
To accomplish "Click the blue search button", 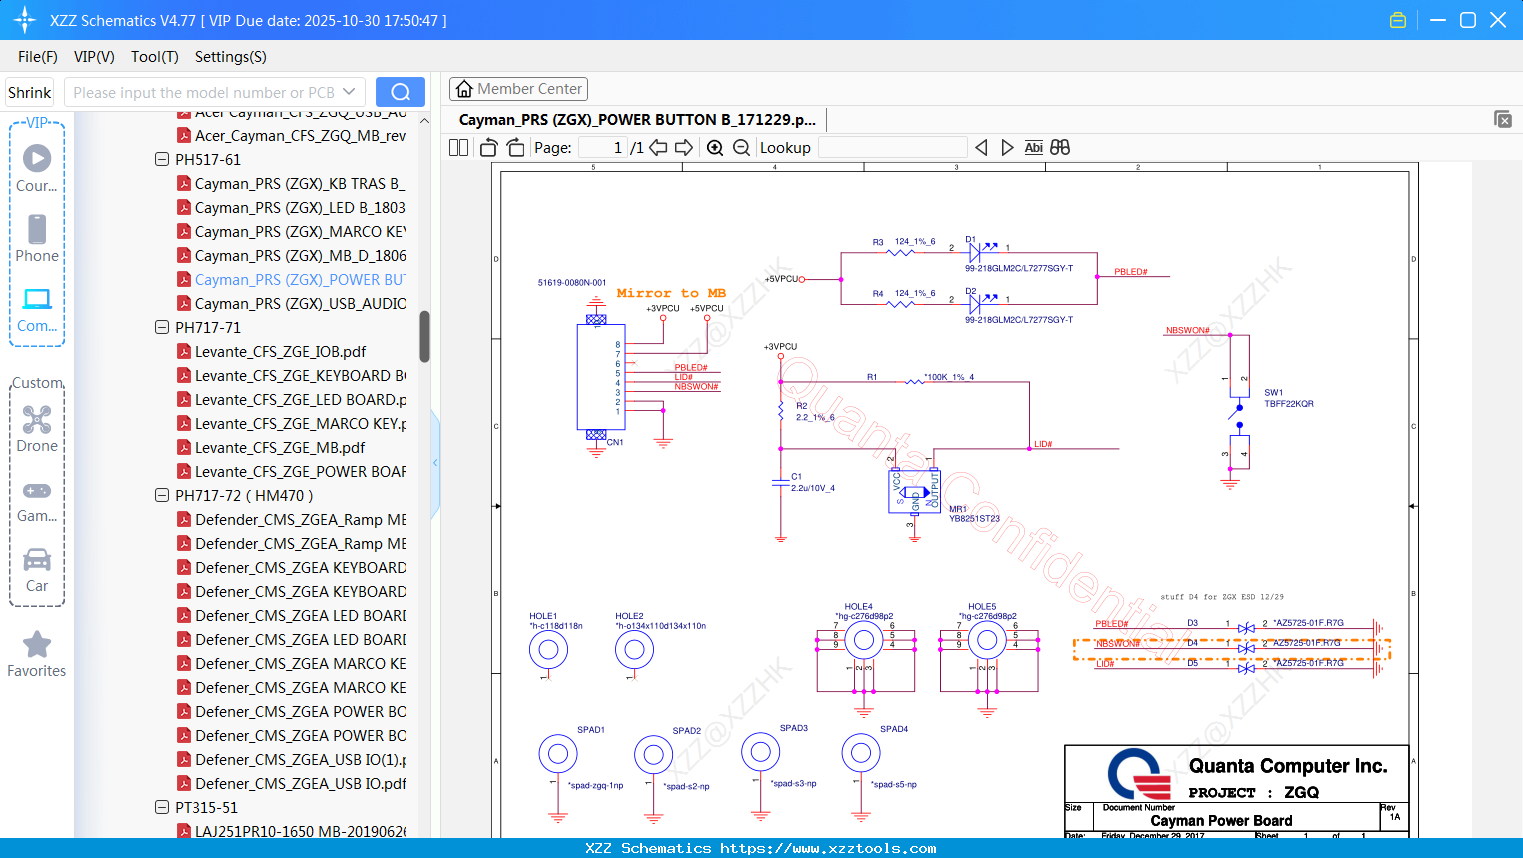I will (x=400, y=92).
